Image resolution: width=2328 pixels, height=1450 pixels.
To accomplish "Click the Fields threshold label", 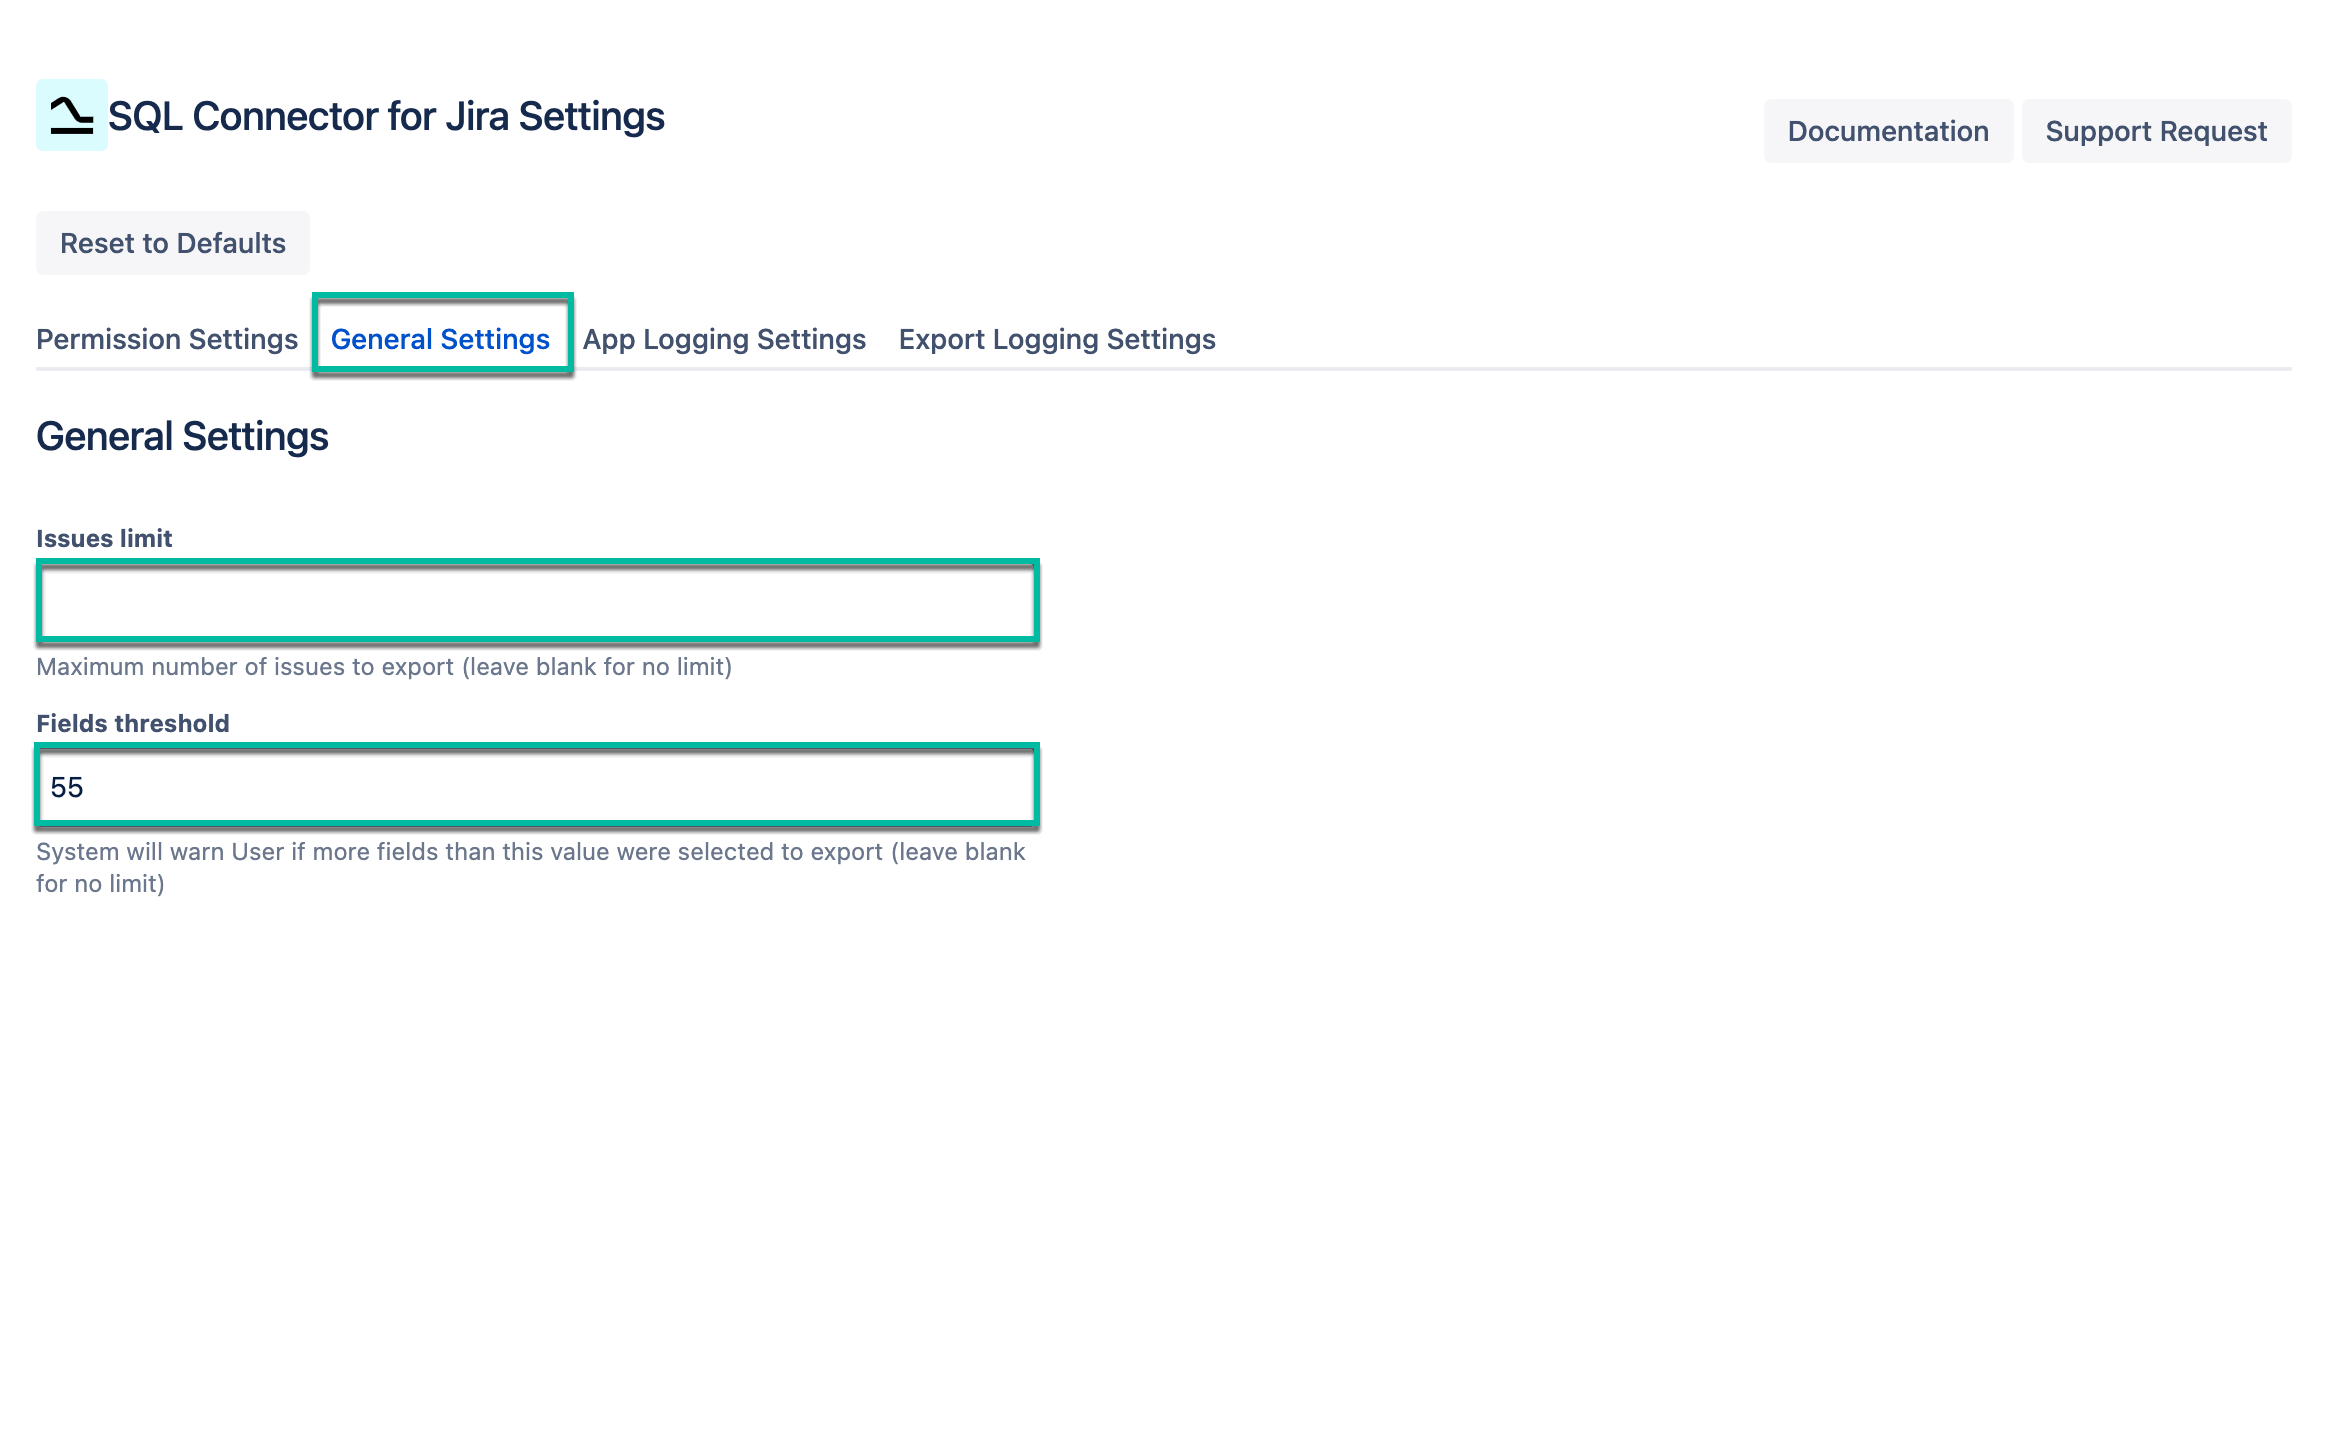I will point(132,723).
